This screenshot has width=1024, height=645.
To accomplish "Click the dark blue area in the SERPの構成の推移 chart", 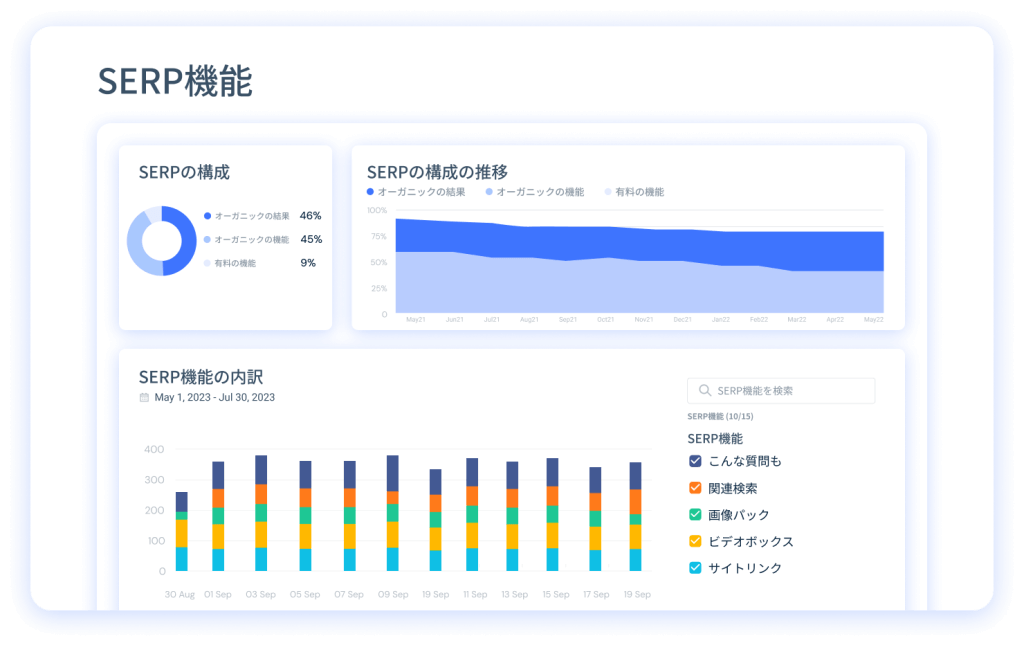I will [x=640, y=243].
